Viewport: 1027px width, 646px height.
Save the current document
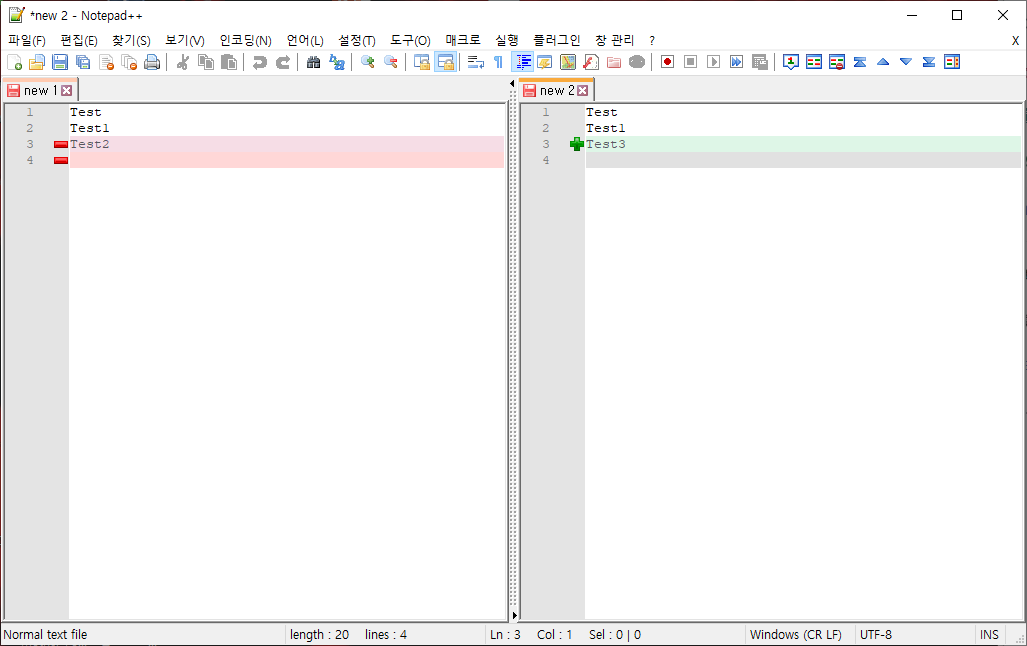coord(60,62)
